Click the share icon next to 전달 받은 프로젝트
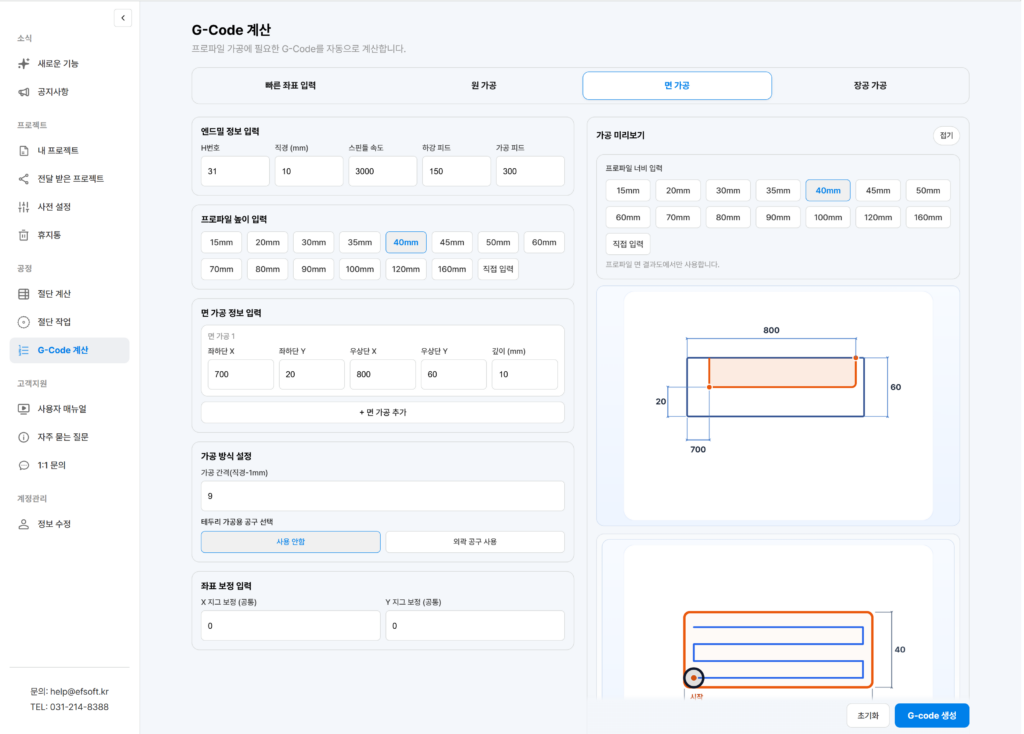 click(x=24, y=179)
